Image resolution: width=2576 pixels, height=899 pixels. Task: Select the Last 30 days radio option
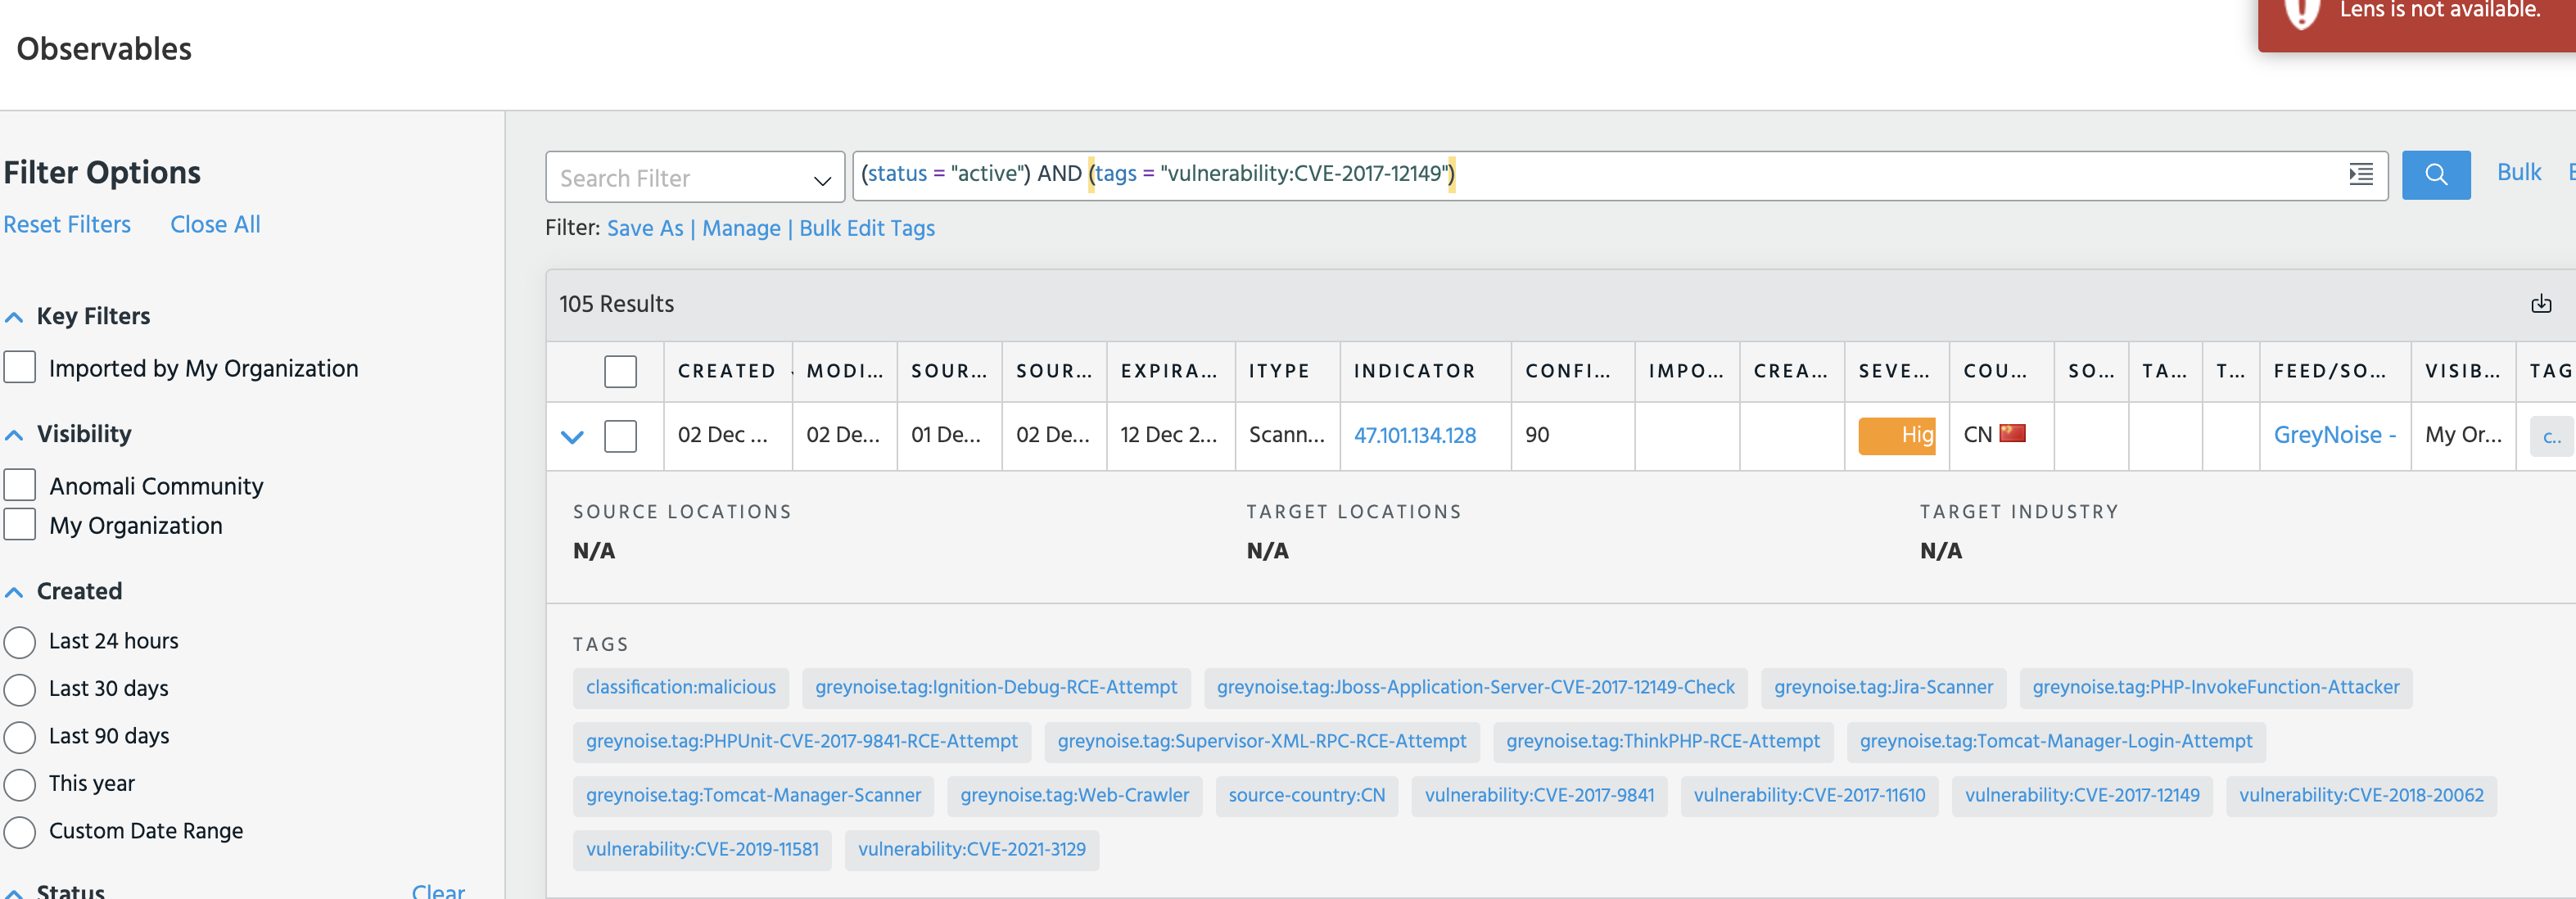(x=20, y=689)
